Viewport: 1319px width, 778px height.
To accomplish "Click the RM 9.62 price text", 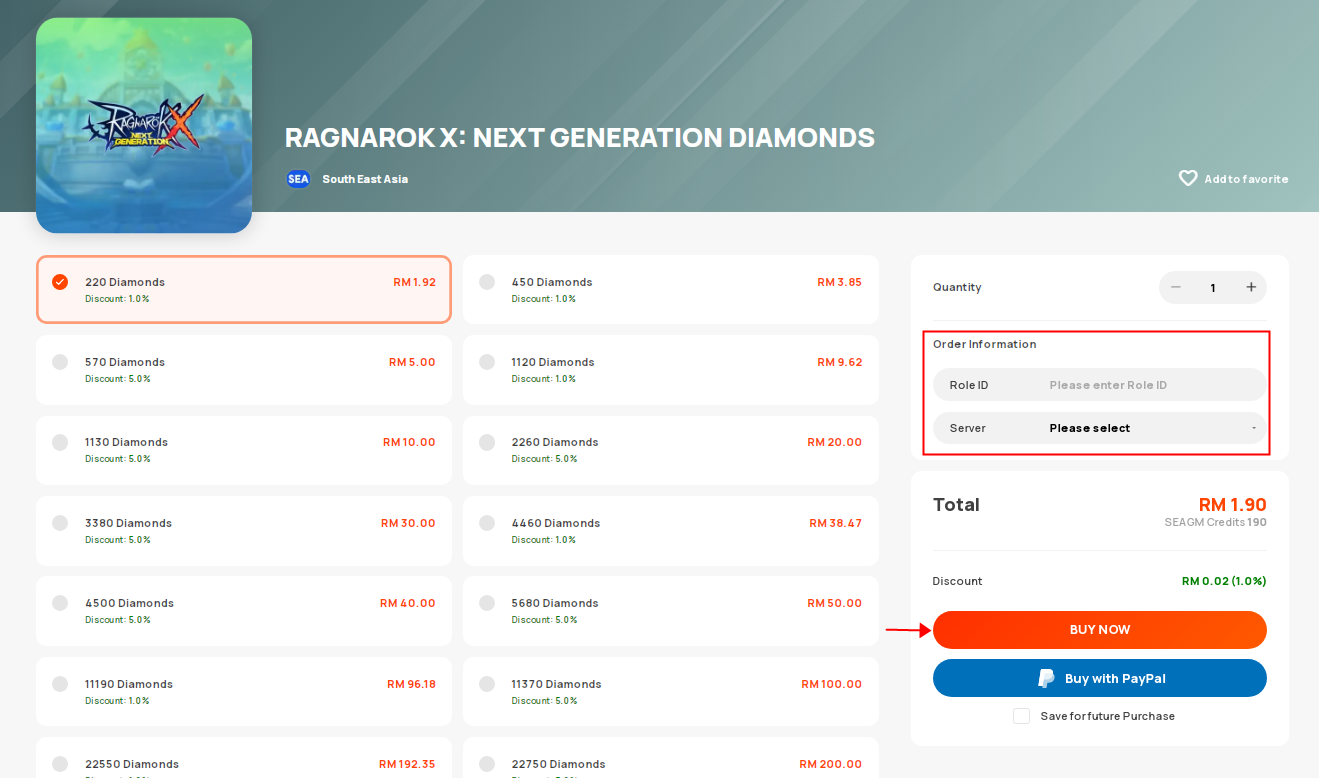I will coord(839,362).
